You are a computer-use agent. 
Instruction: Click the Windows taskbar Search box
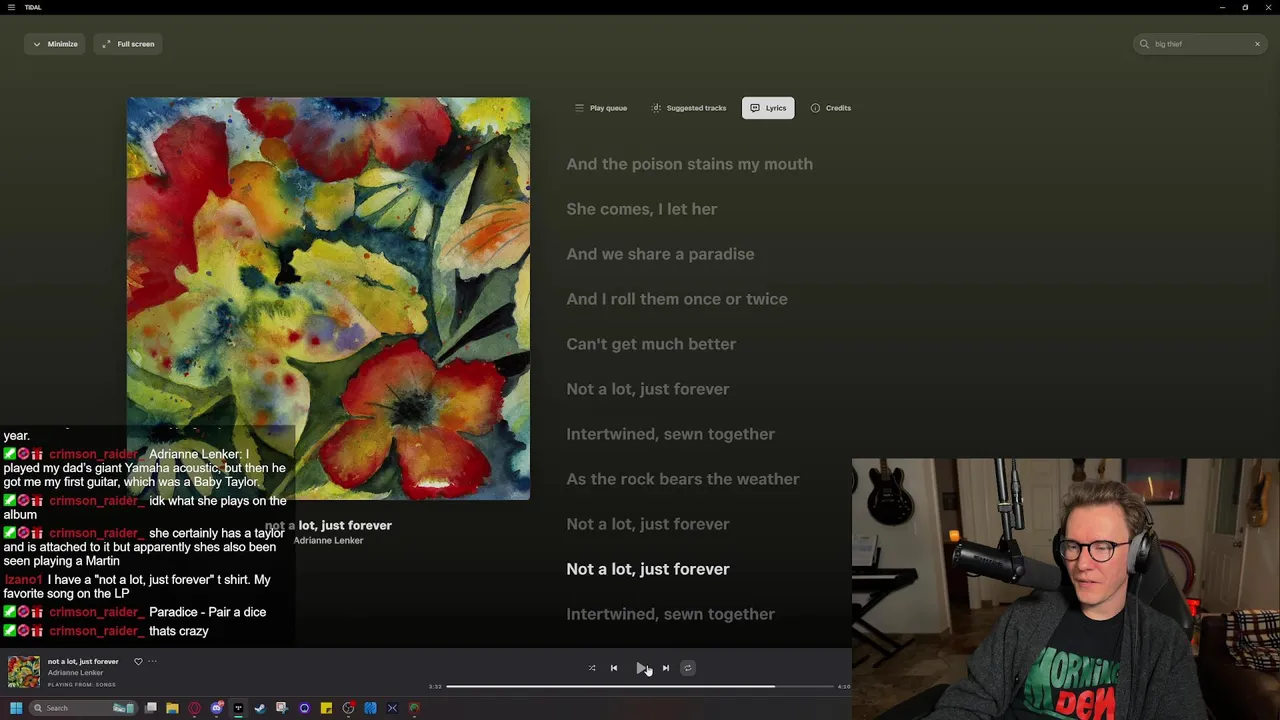(x=82, y=708)
